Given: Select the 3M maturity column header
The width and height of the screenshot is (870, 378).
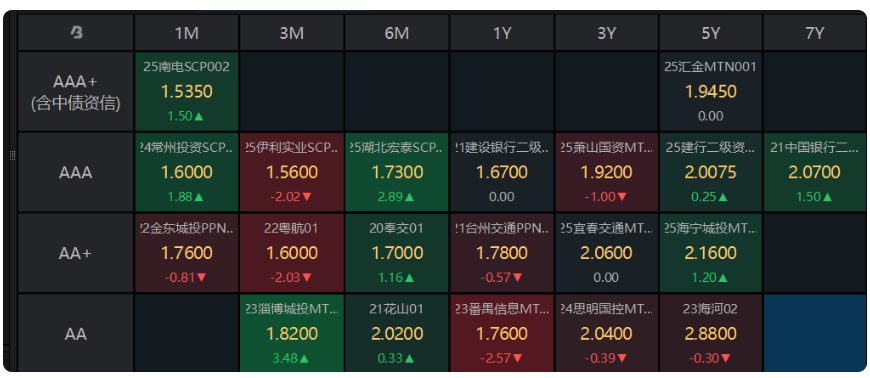Looking at the screenshot, I should [292, 33].
